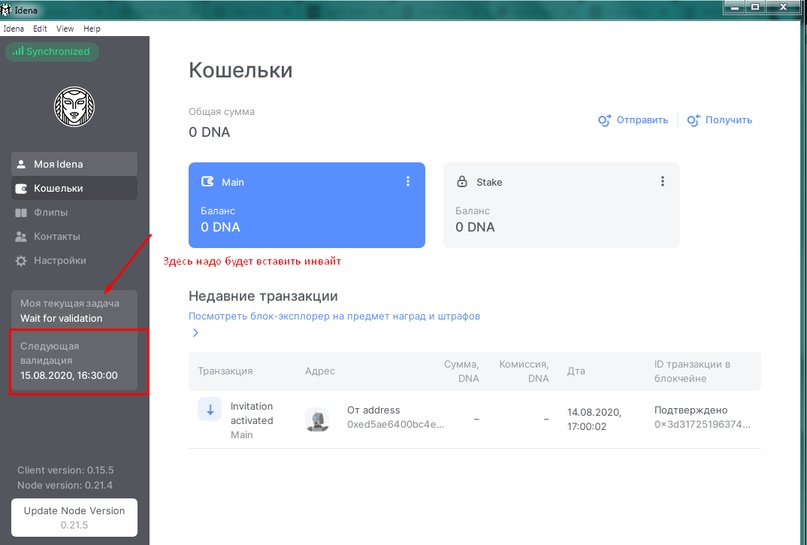Click the wallet icon on Main card

(207, 182)
